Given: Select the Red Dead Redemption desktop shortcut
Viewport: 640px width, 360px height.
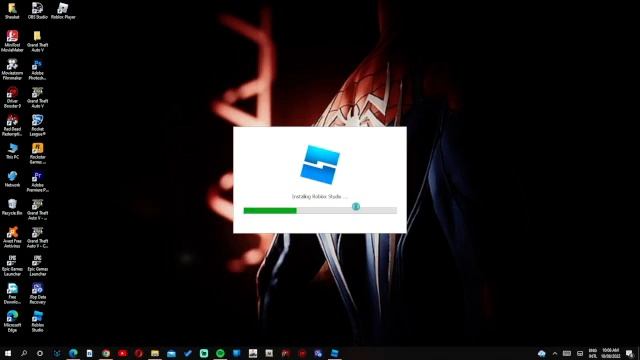Looking at the screenshot, I should 12,125.
